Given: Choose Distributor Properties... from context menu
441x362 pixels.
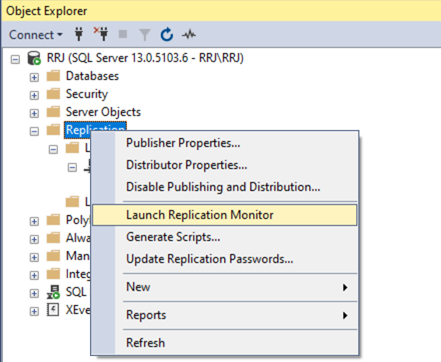Looking at the screenshot, I should click(225, 165).
